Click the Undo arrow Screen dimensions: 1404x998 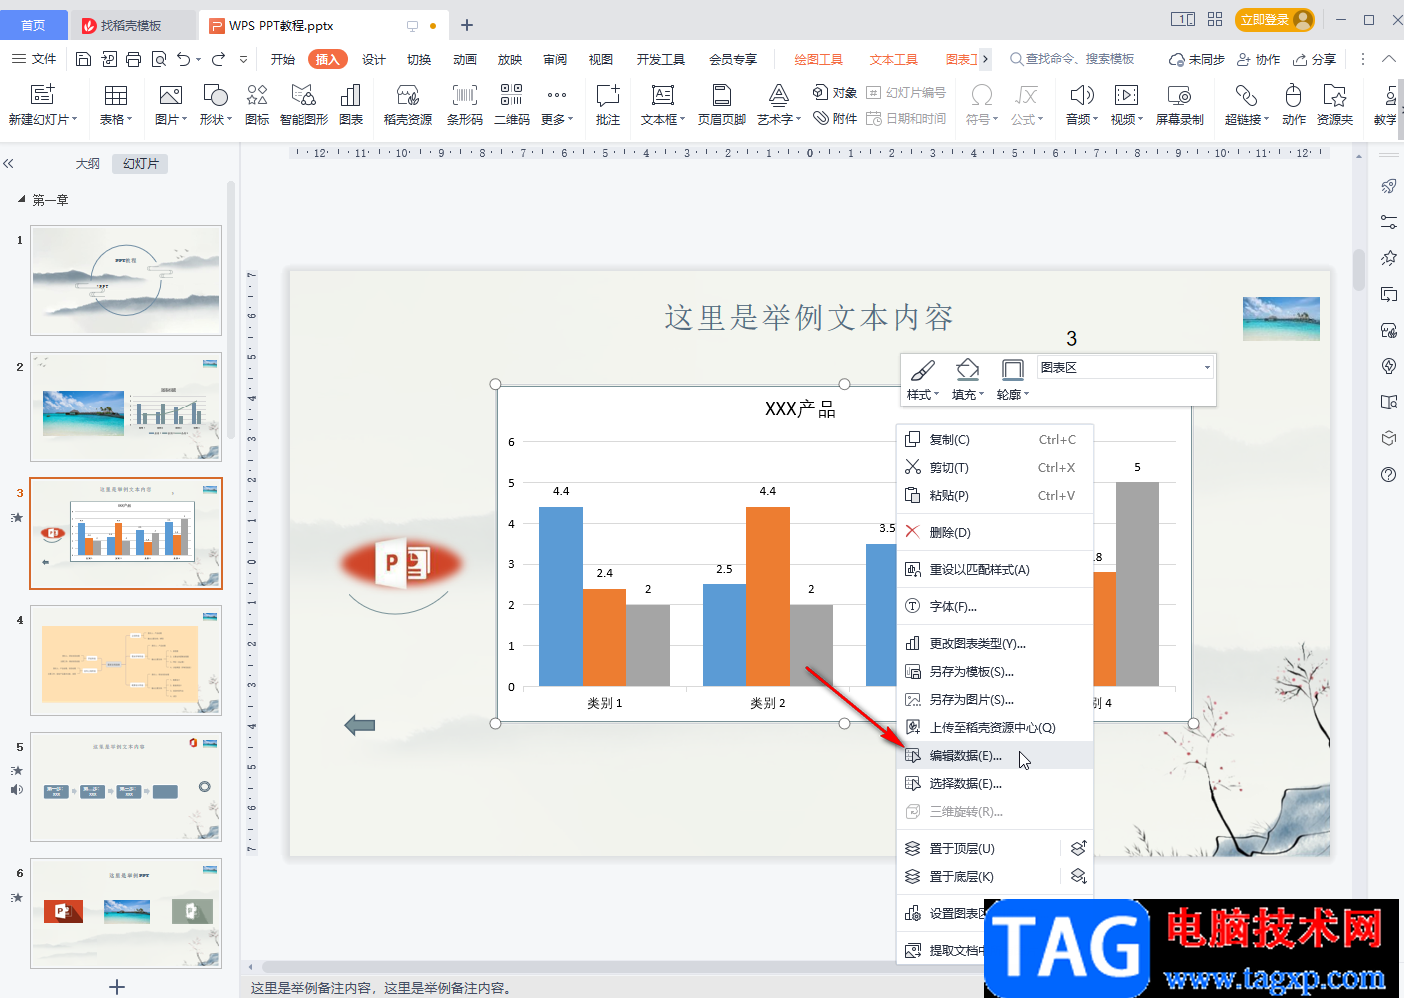tap(183, 59)
